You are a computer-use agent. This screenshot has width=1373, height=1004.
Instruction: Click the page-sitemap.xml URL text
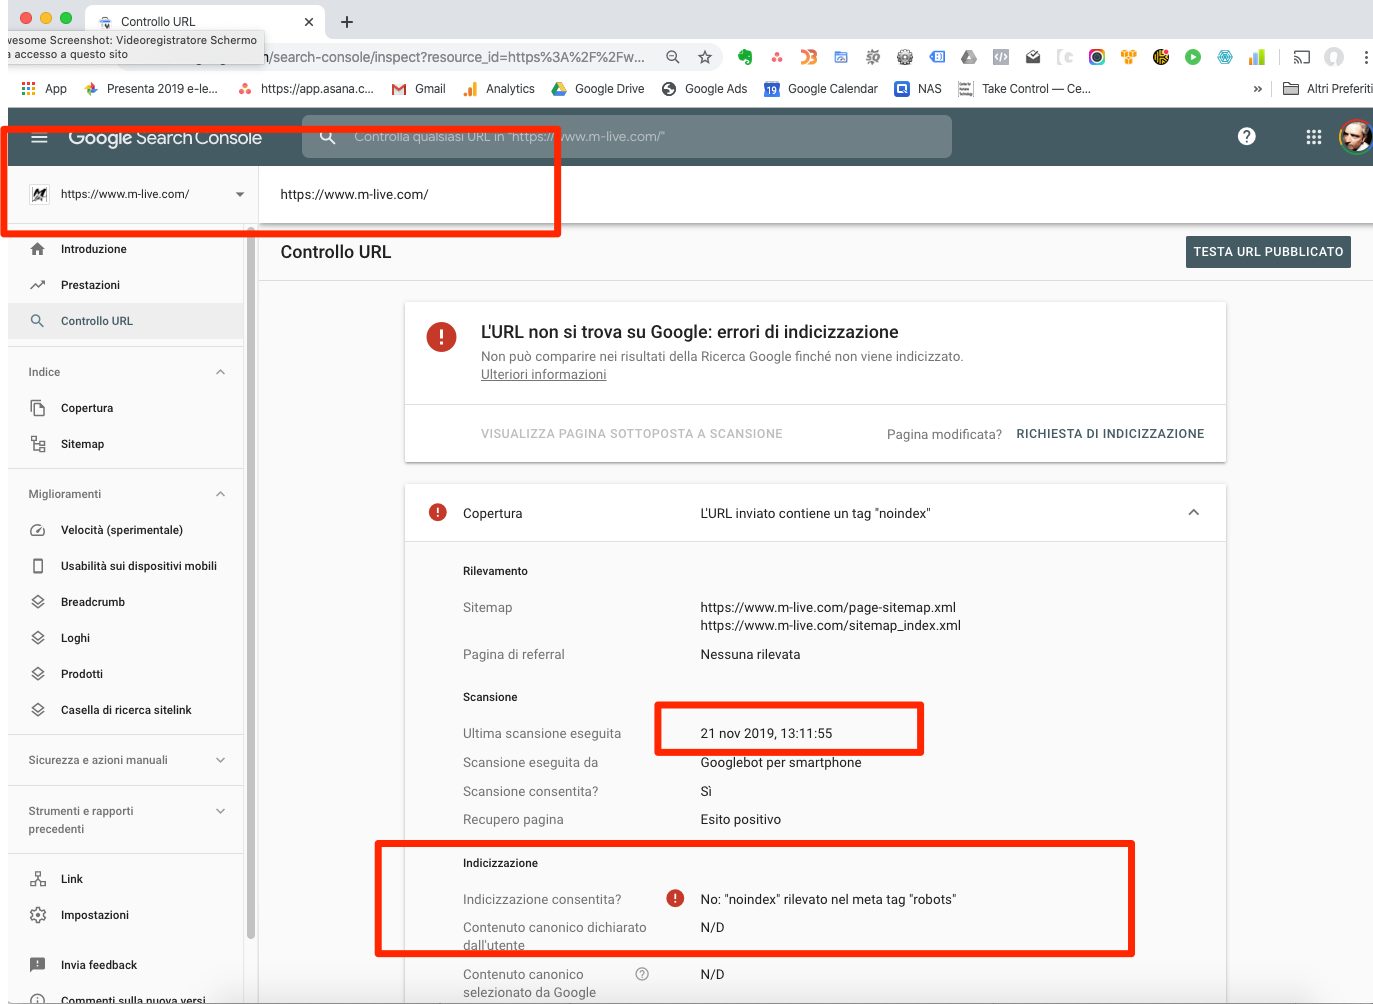tap(828, 607)
